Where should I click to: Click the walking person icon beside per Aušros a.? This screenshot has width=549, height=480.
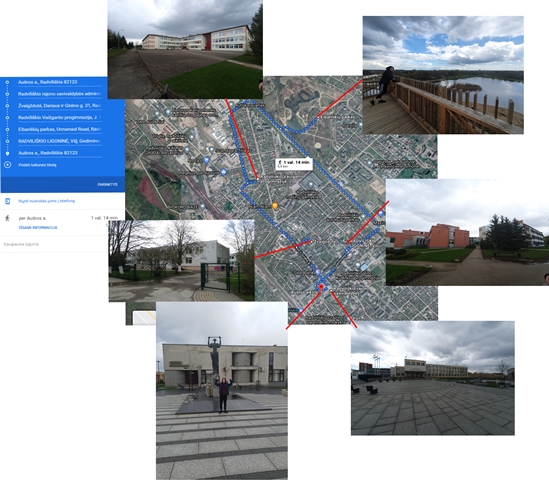7,218
